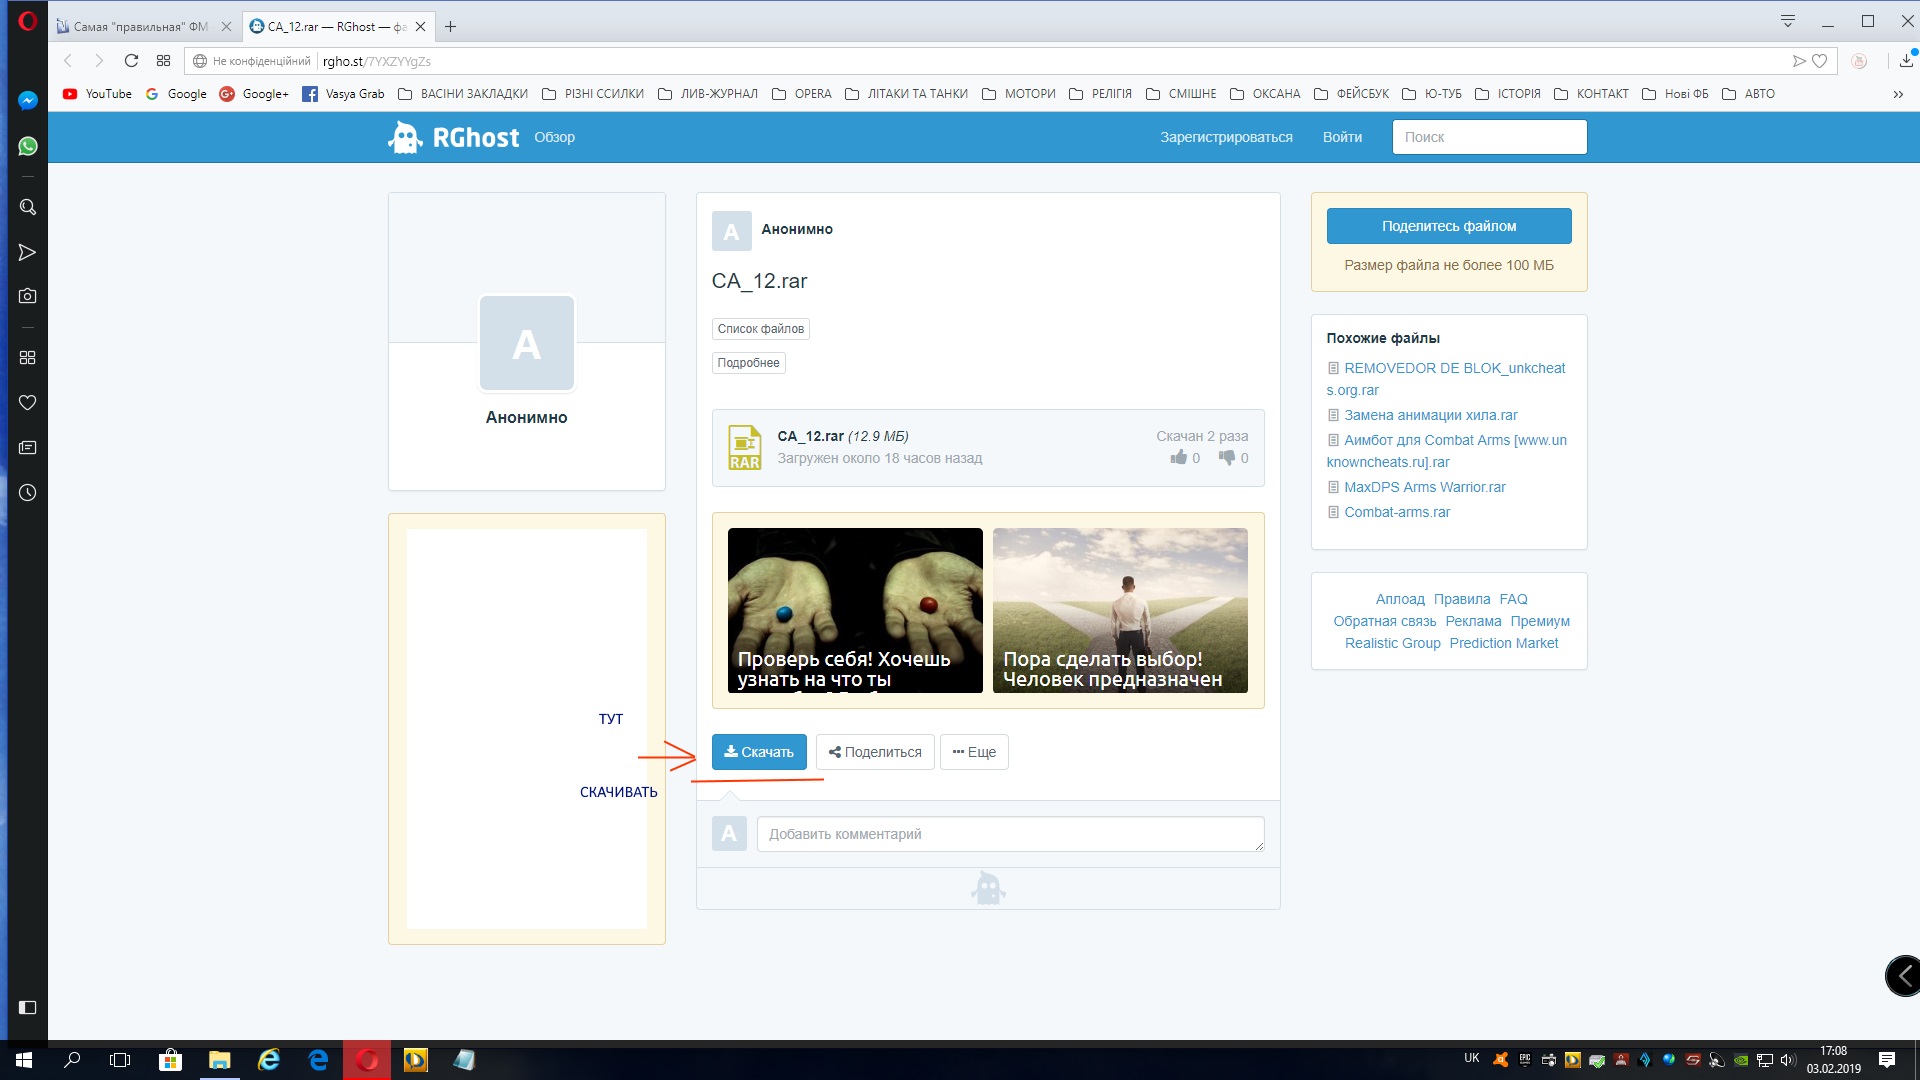
Task: Open Messenger in Opera sidebar
Action: tap(28, 100)
